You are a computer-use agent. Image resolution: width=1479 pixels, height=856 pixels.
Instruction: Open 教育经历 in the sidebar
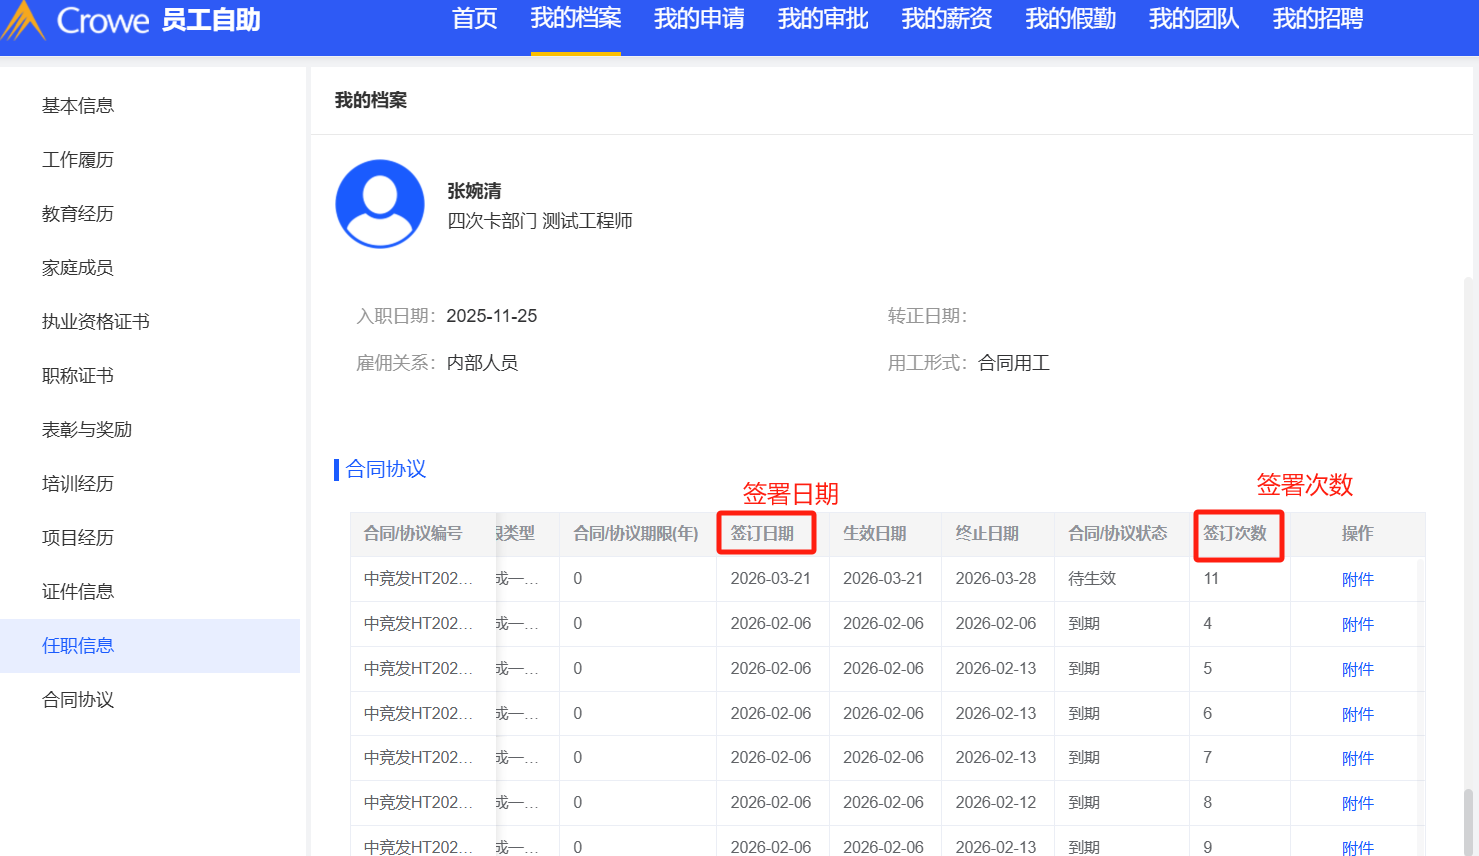coord(78,214)
